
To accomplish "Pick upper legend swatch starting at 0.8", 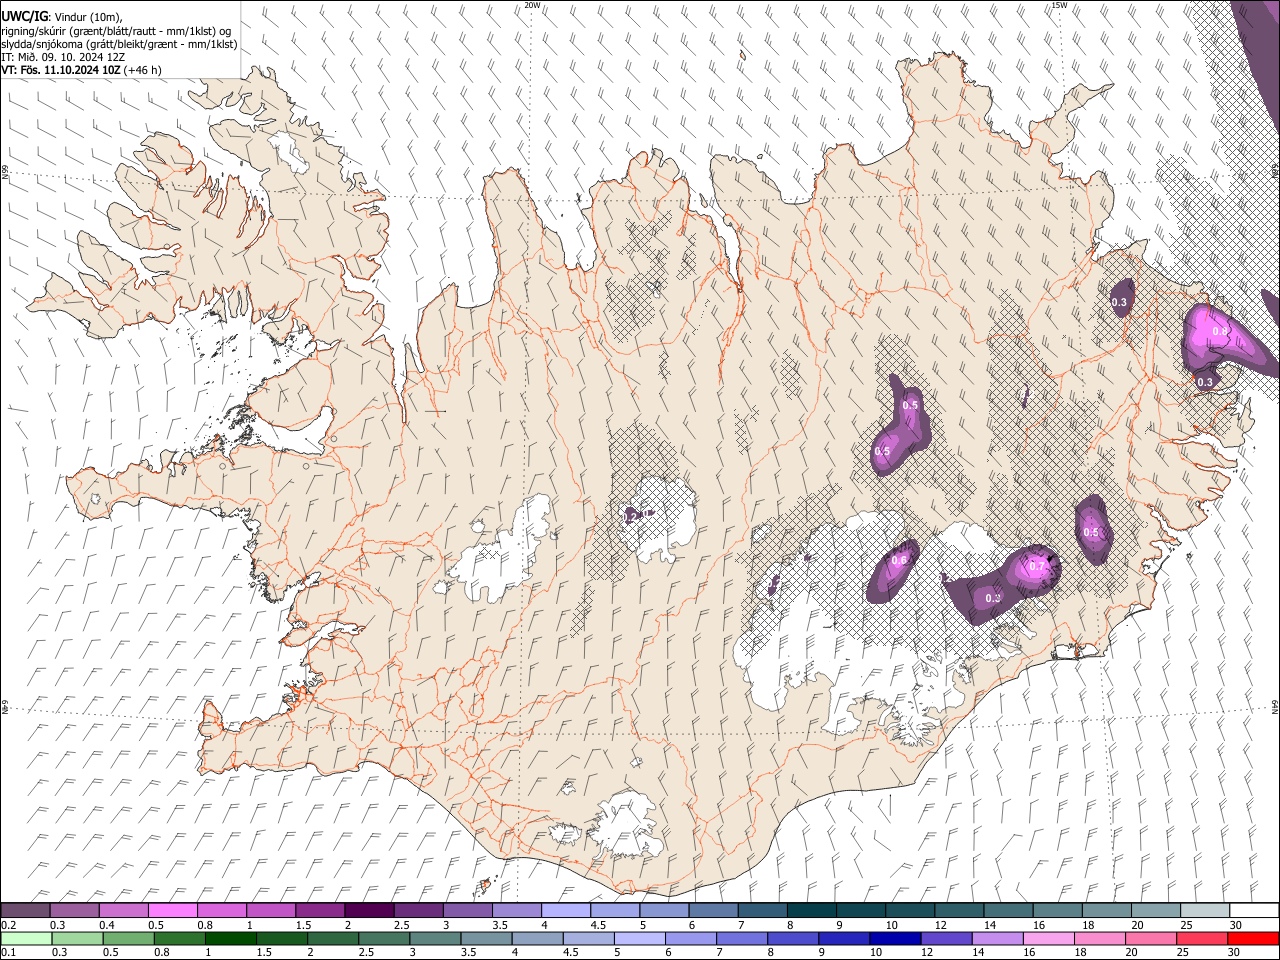I will (221, 911).
